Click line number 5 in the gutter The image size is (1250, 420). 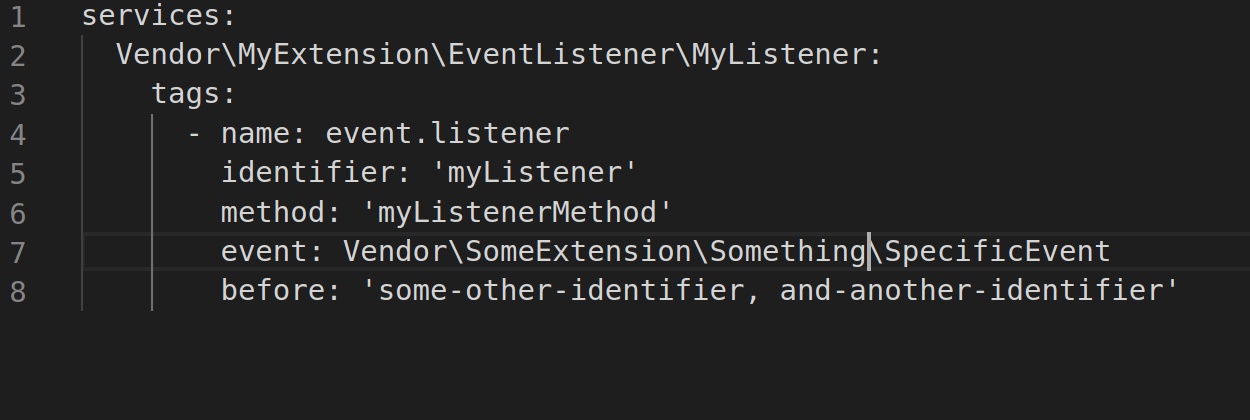17,173
